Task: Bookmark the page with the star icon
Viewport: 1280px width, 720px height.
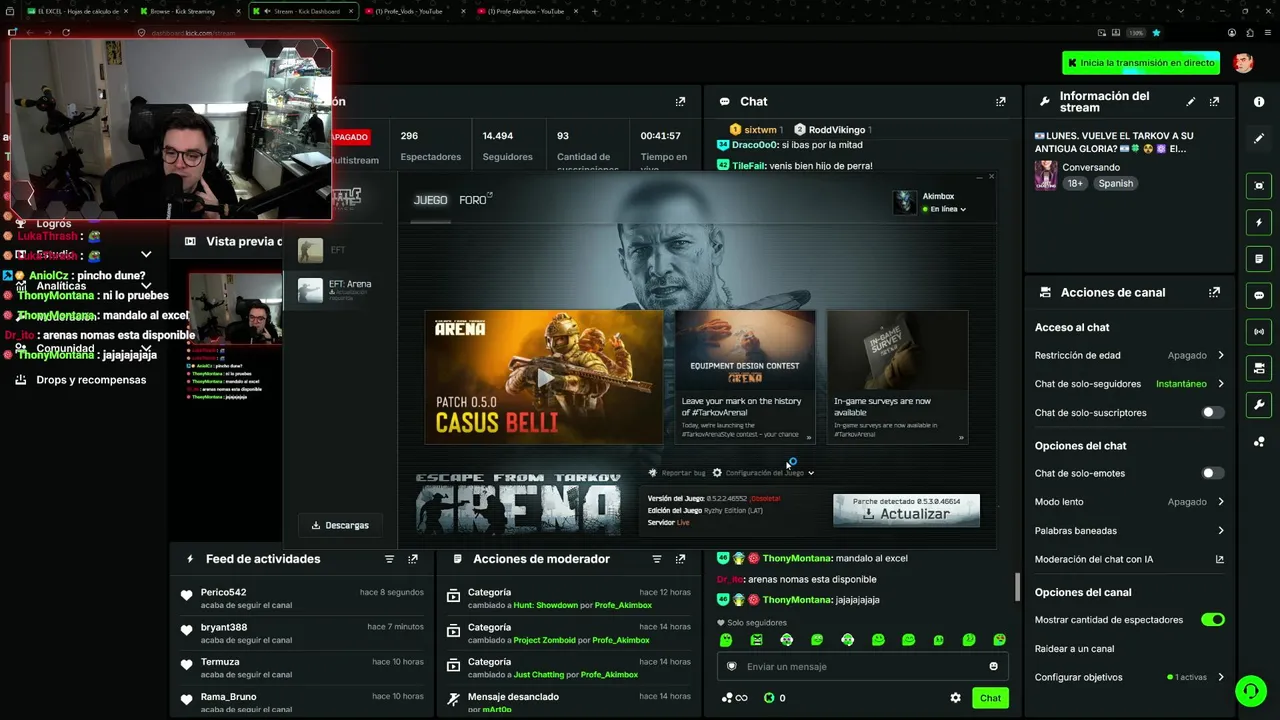Action: coord(1156,32)
